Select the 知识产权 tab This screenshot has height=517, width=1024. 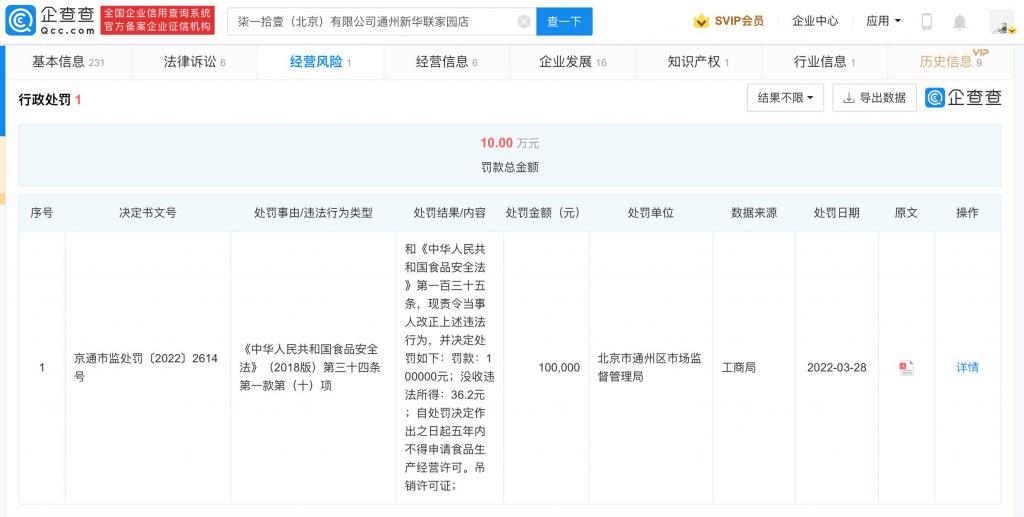click(698, 62)
